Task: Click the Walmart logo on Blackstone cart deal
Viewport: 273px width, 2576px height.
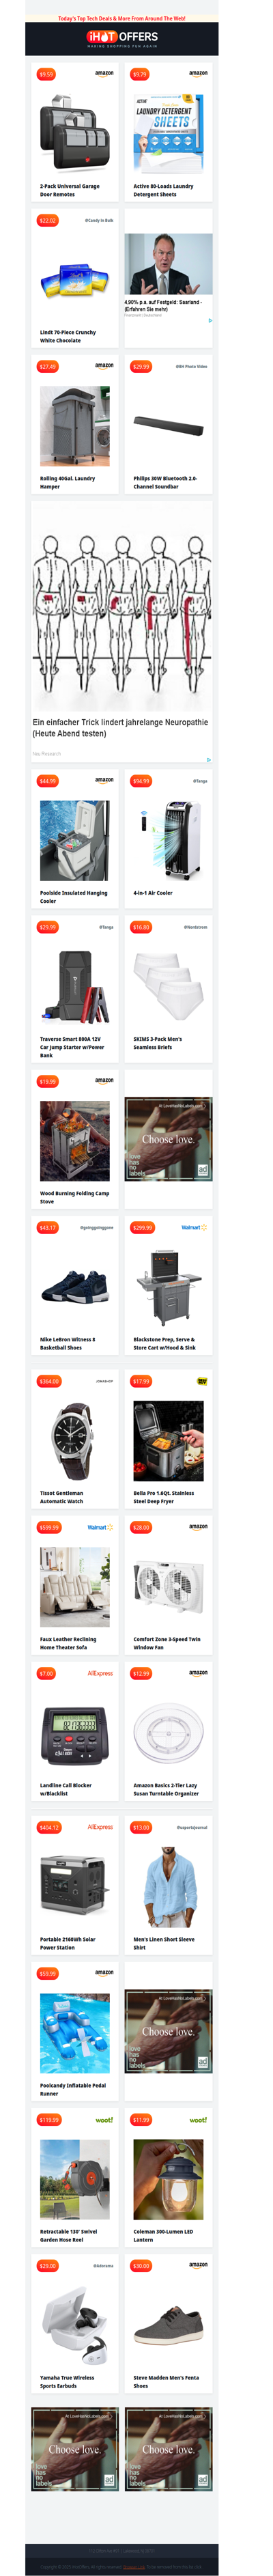Action: (194, 1227)
